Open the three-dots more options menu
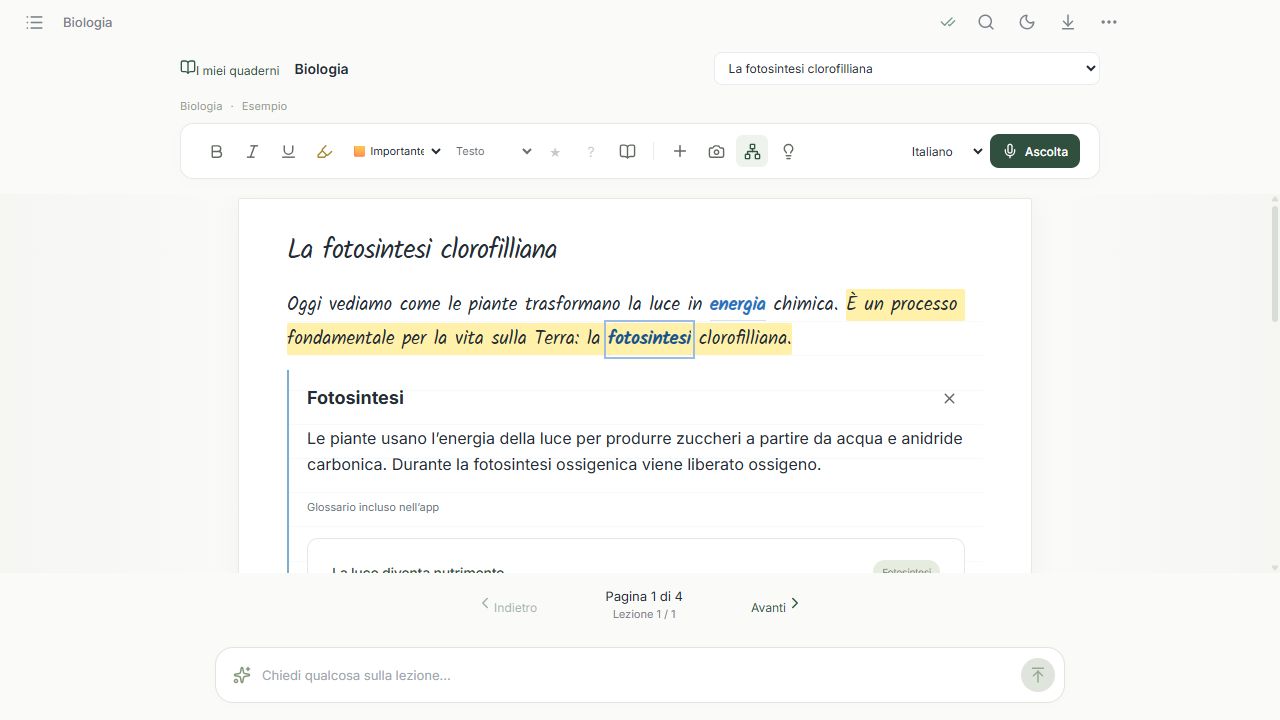The width and height of the screenshot is (1280, 720). [1109, 22]
